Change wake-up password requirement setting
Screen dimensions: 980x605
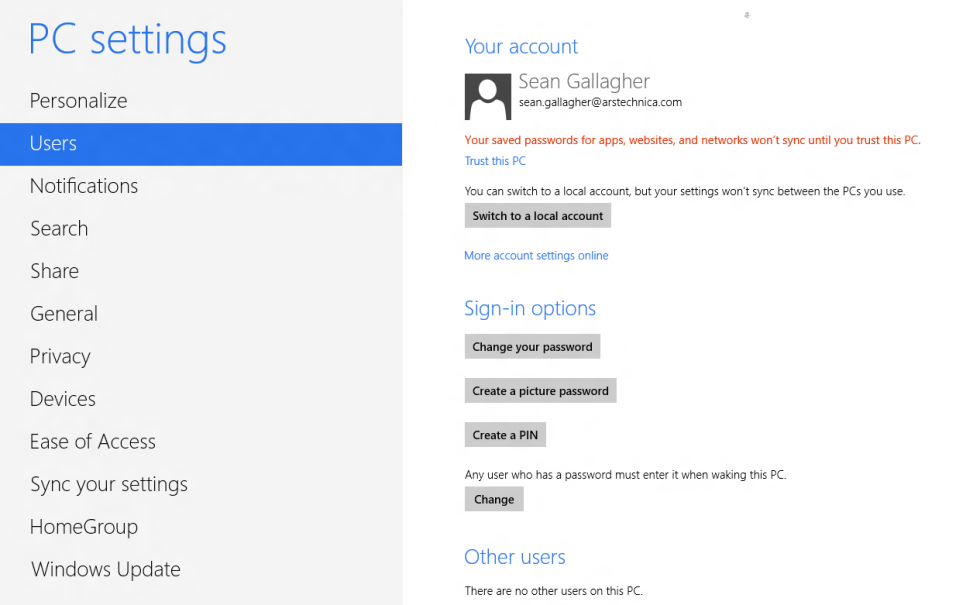[493, 498]
